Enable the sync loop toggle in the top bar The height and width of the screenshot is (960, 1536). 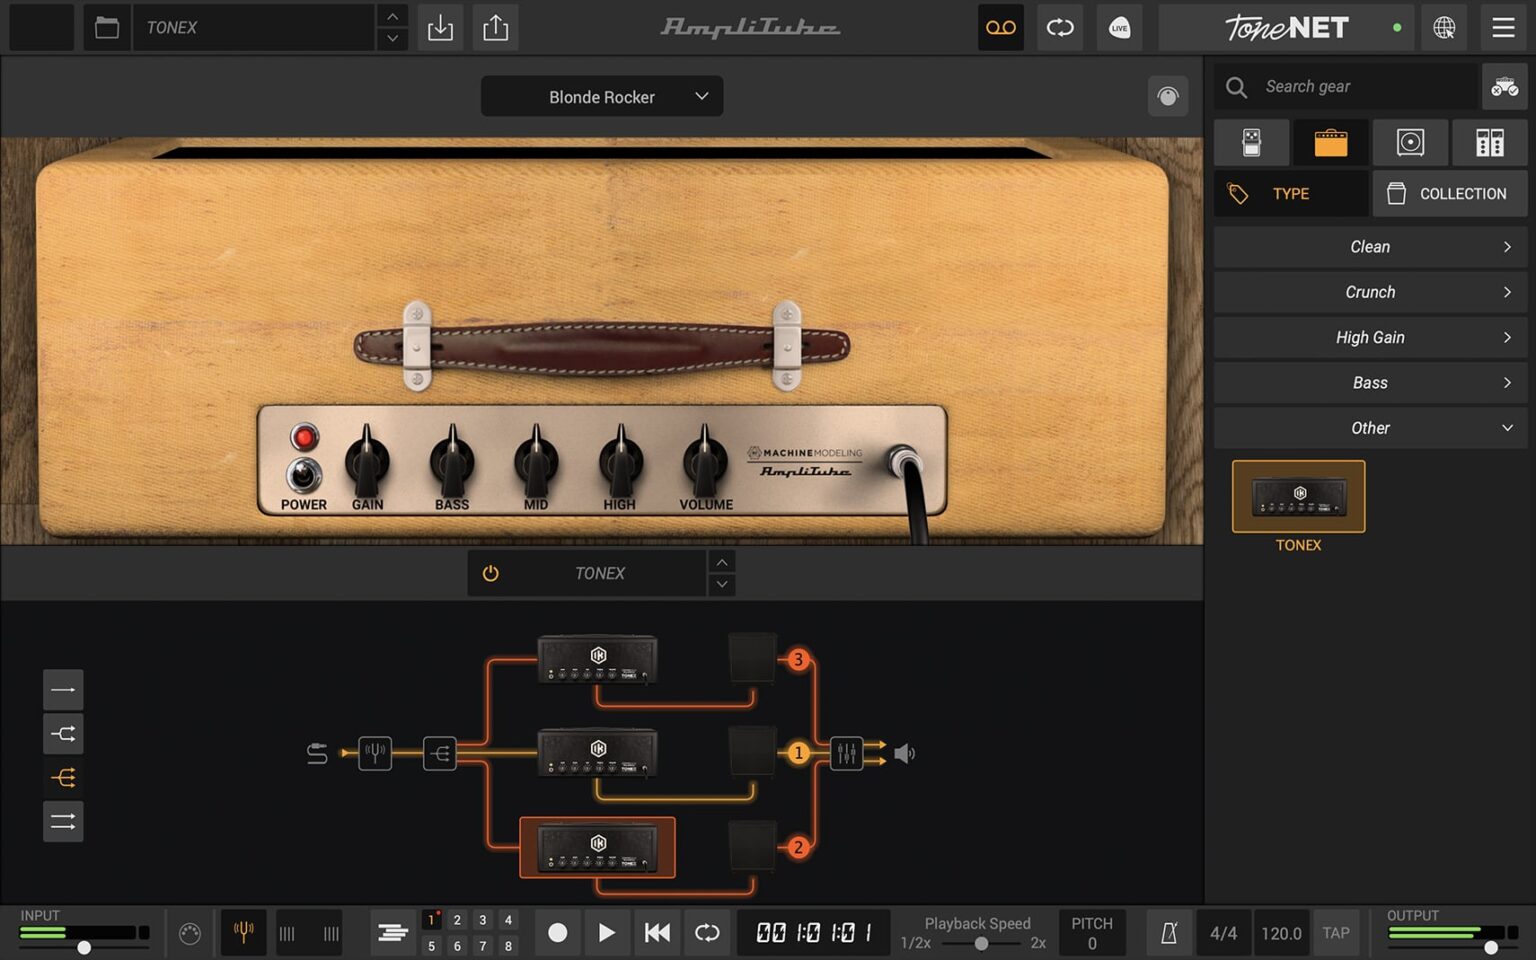tap(1060, 27)
